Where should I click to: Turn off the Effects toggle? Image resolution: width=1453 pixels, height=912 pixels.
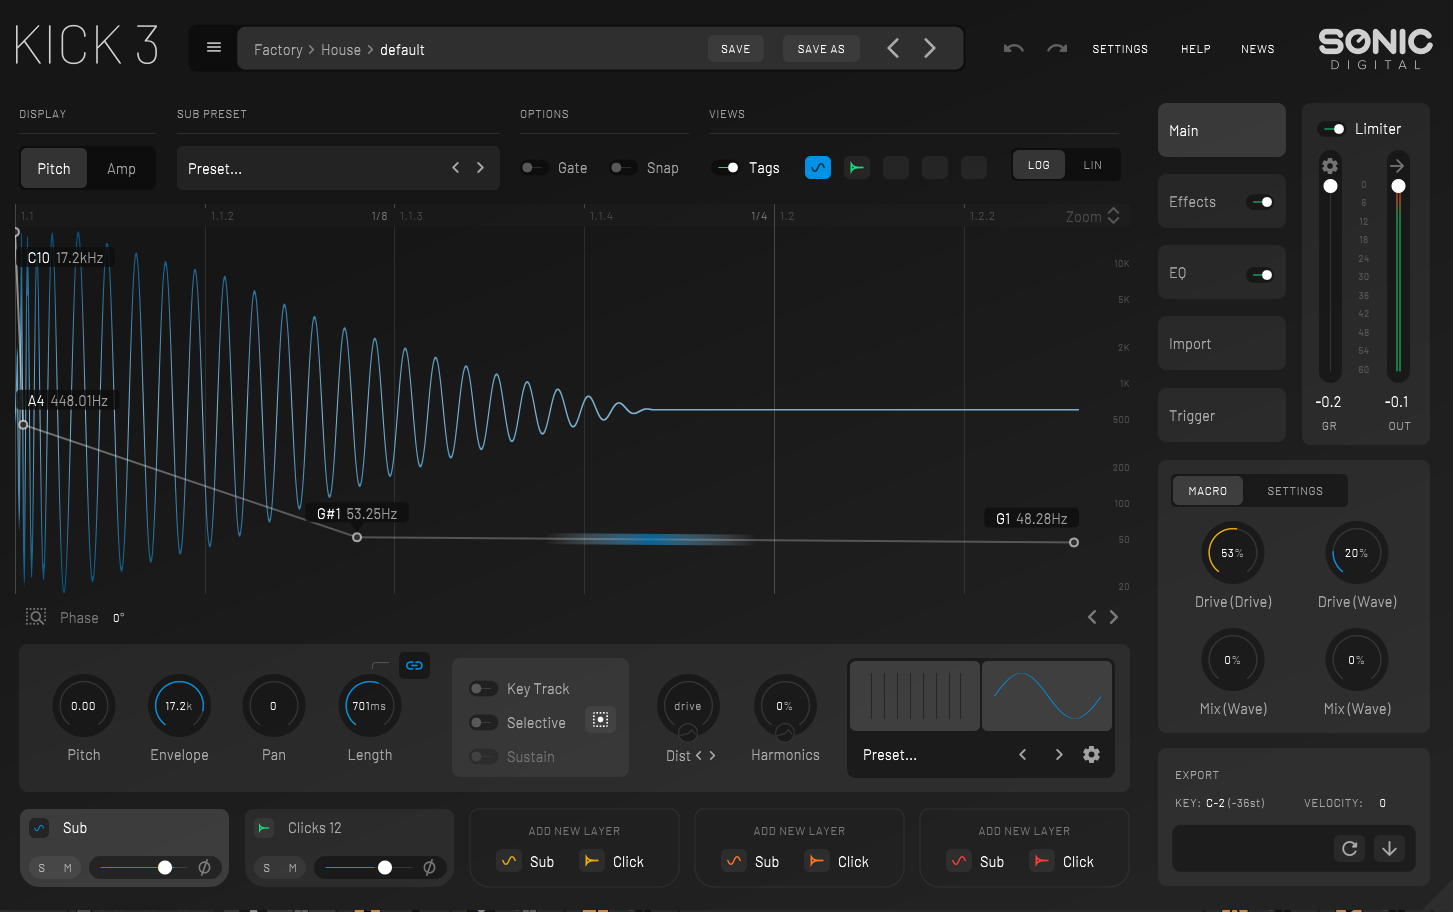(x=1260, y=202)
